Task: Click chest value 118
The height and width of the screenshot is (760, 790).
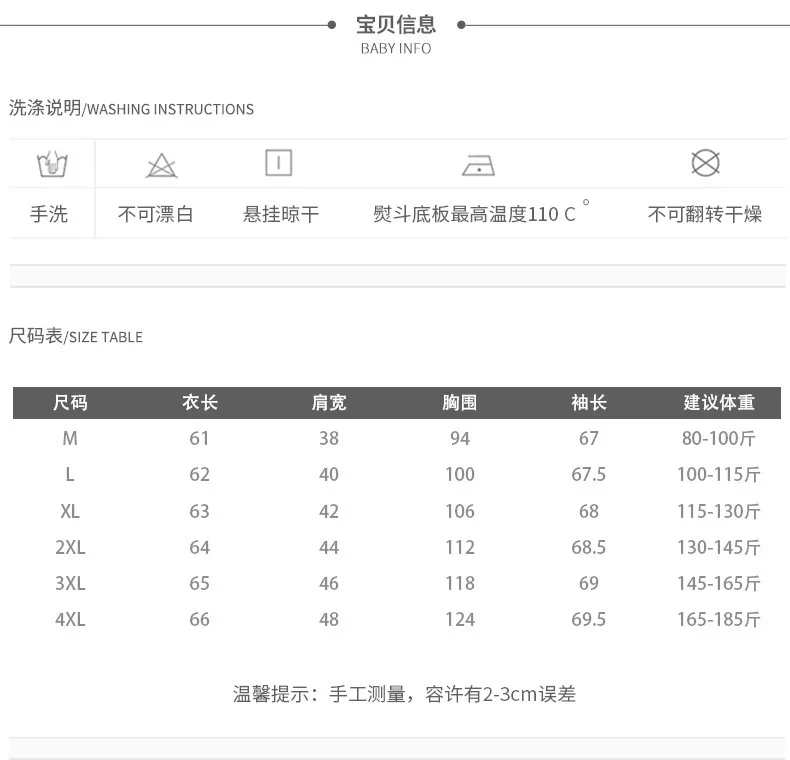Action: (460, 583)
